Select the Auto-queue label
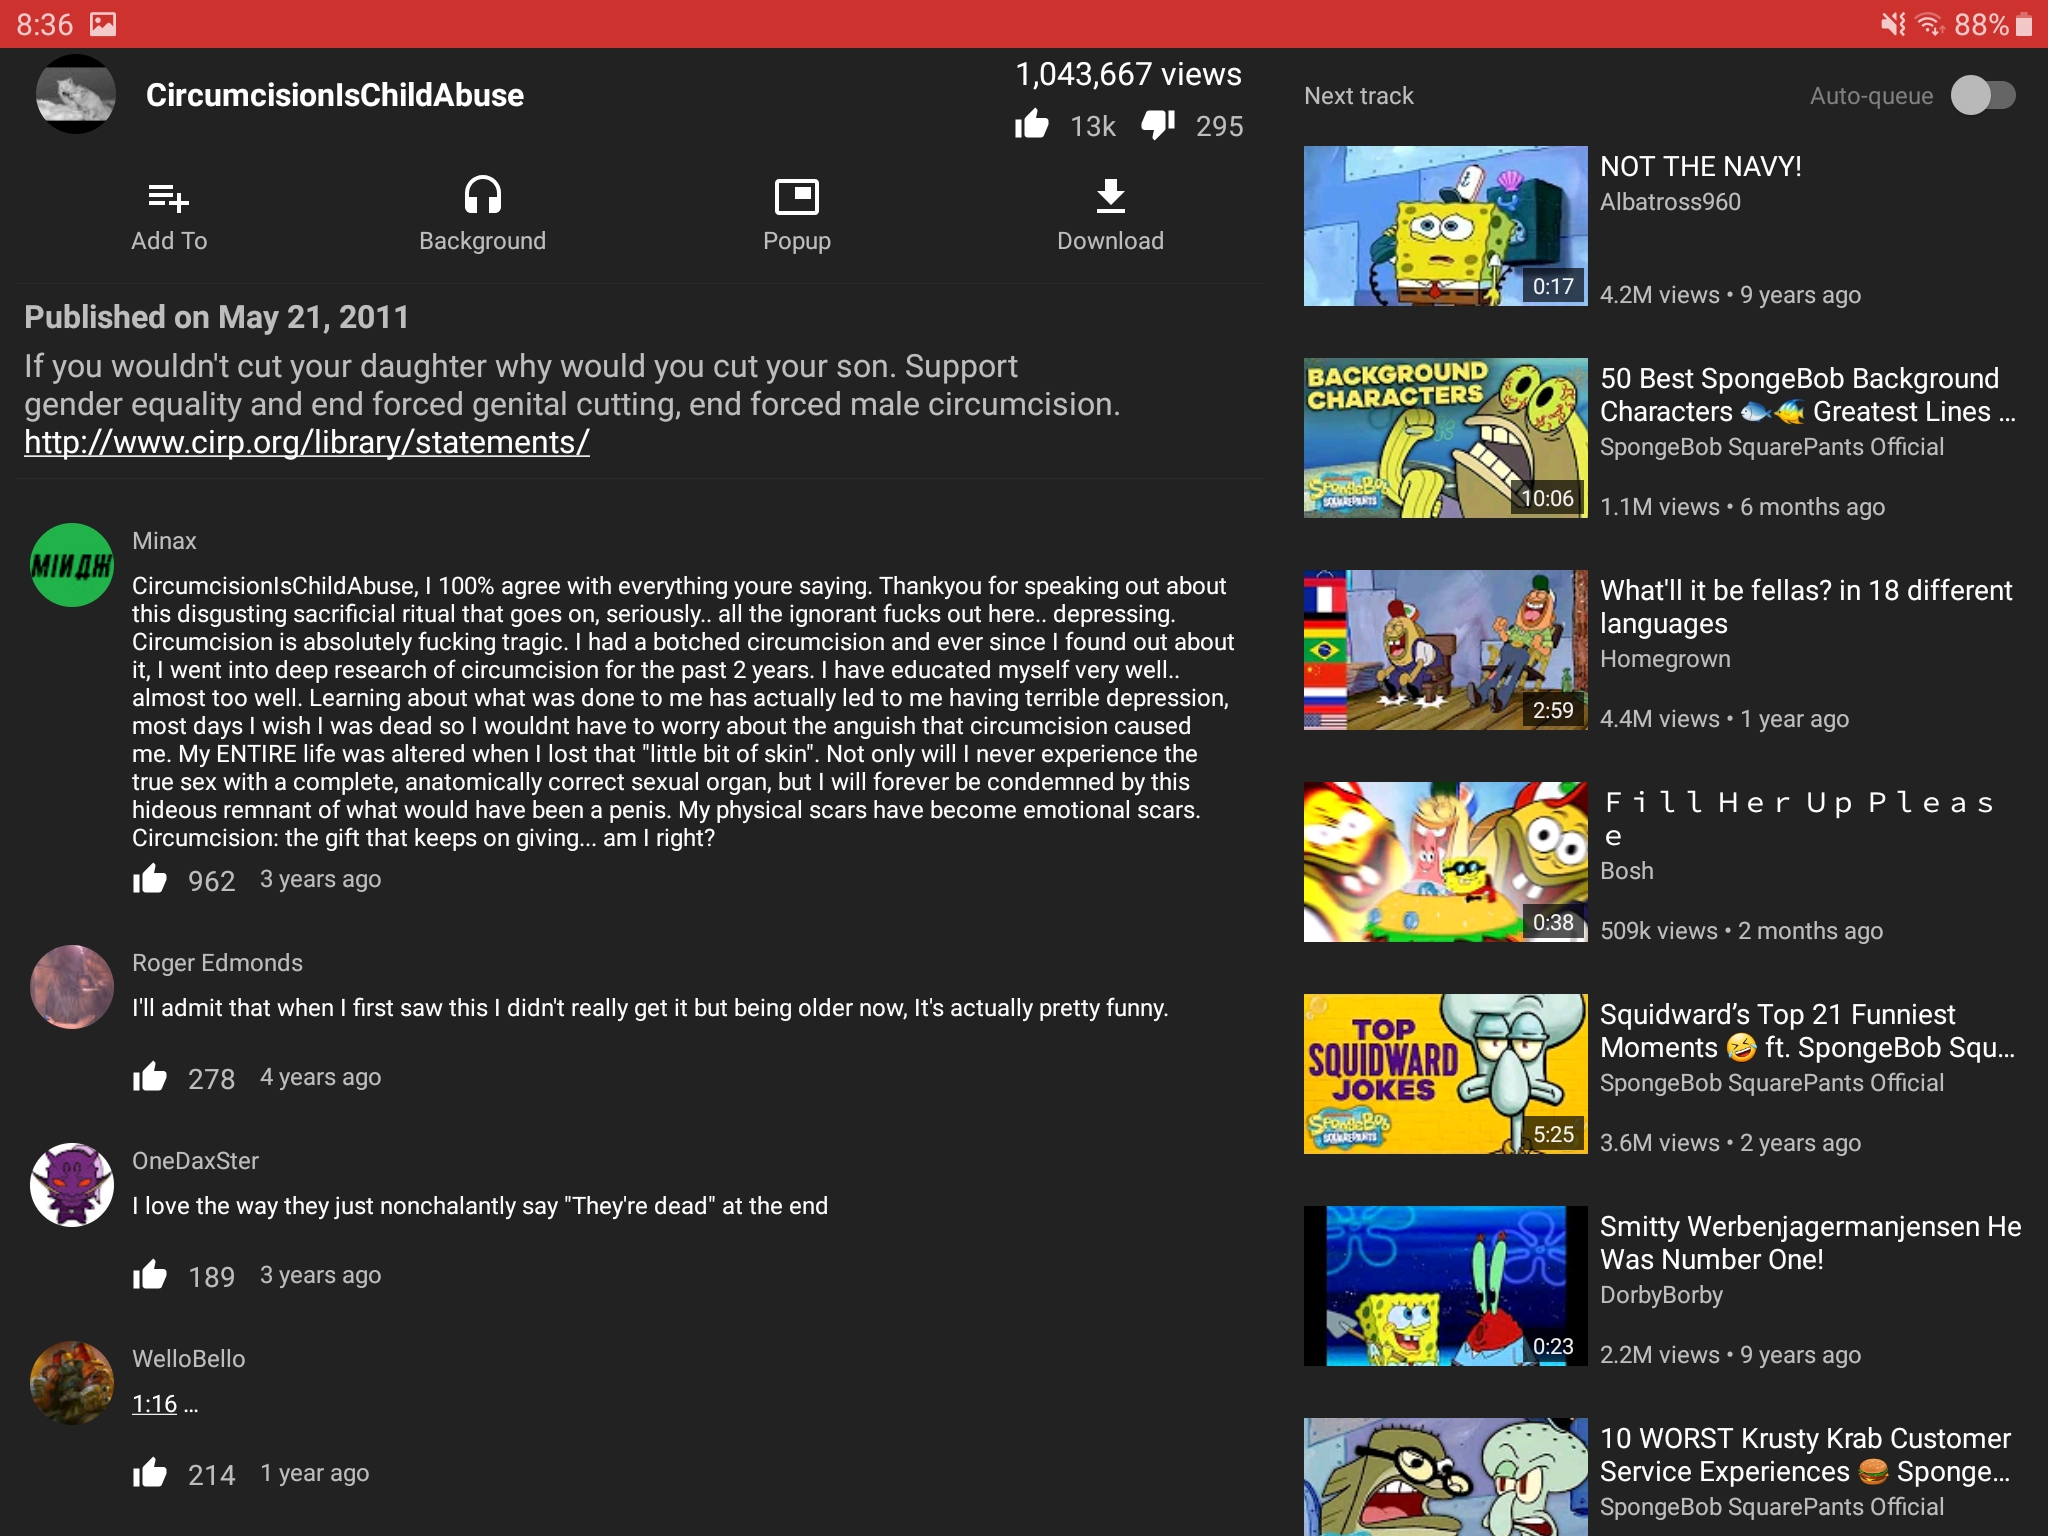This screenshot has width=2048, height=1536. (1871, 96)
